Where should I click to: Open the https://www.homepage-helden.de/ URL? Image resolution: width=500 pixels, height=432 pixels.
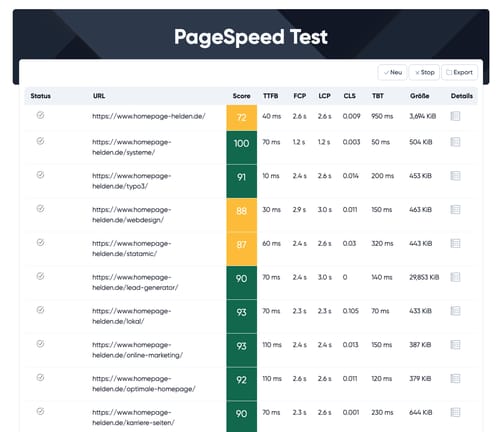(x=149, y=116)
